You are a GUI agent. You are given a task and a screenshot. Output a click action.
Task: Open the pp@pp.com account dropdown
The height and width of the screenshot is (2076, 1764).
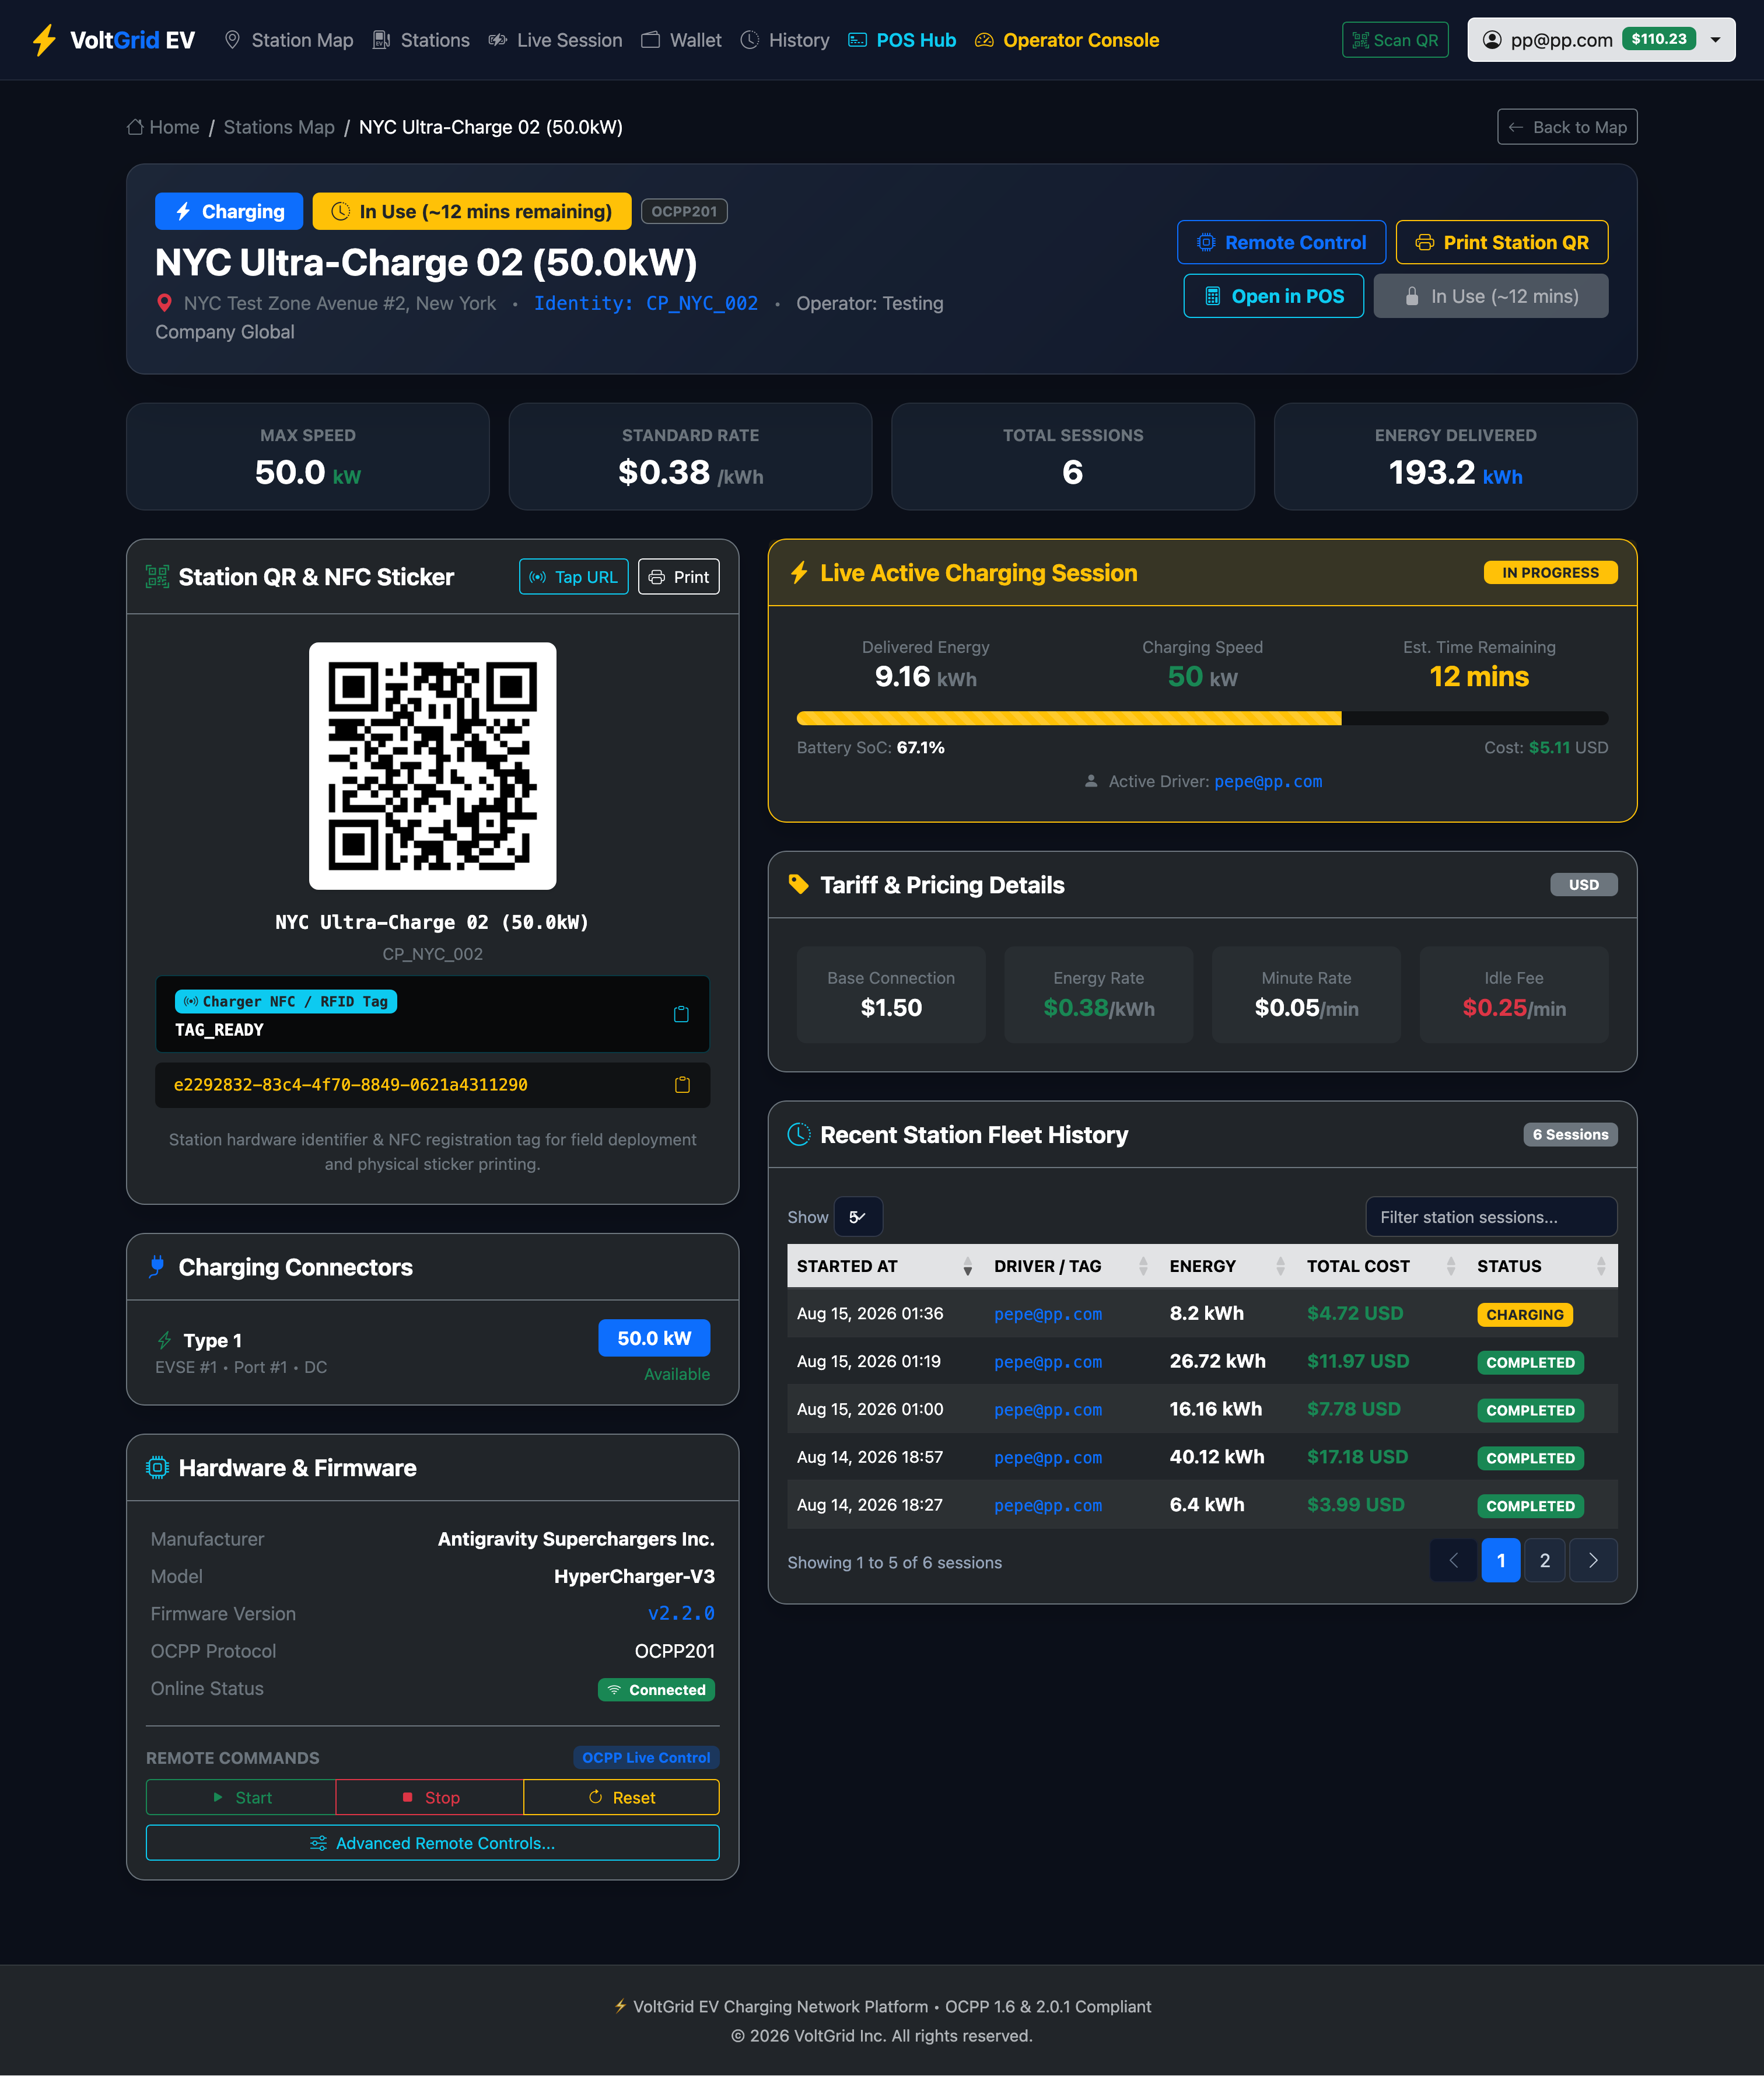point(1601,40)
